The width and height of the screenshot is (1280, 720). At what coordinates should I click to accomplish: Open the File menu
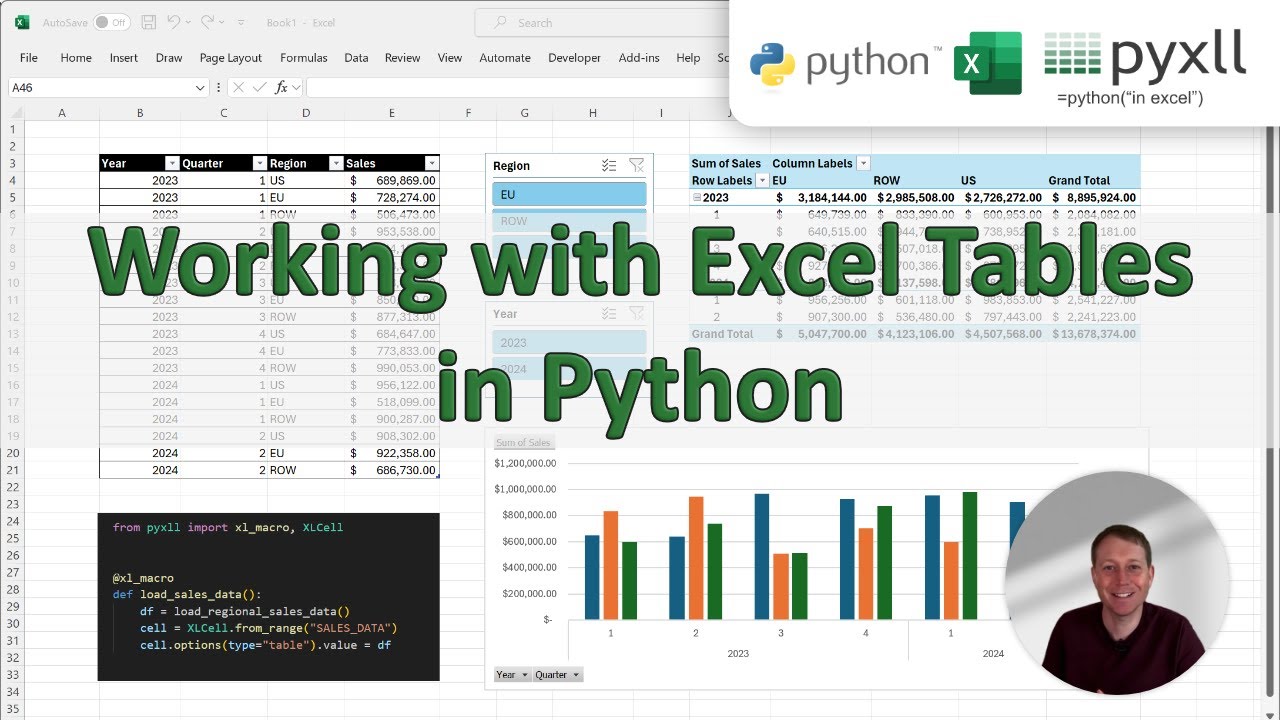point(29,58)
